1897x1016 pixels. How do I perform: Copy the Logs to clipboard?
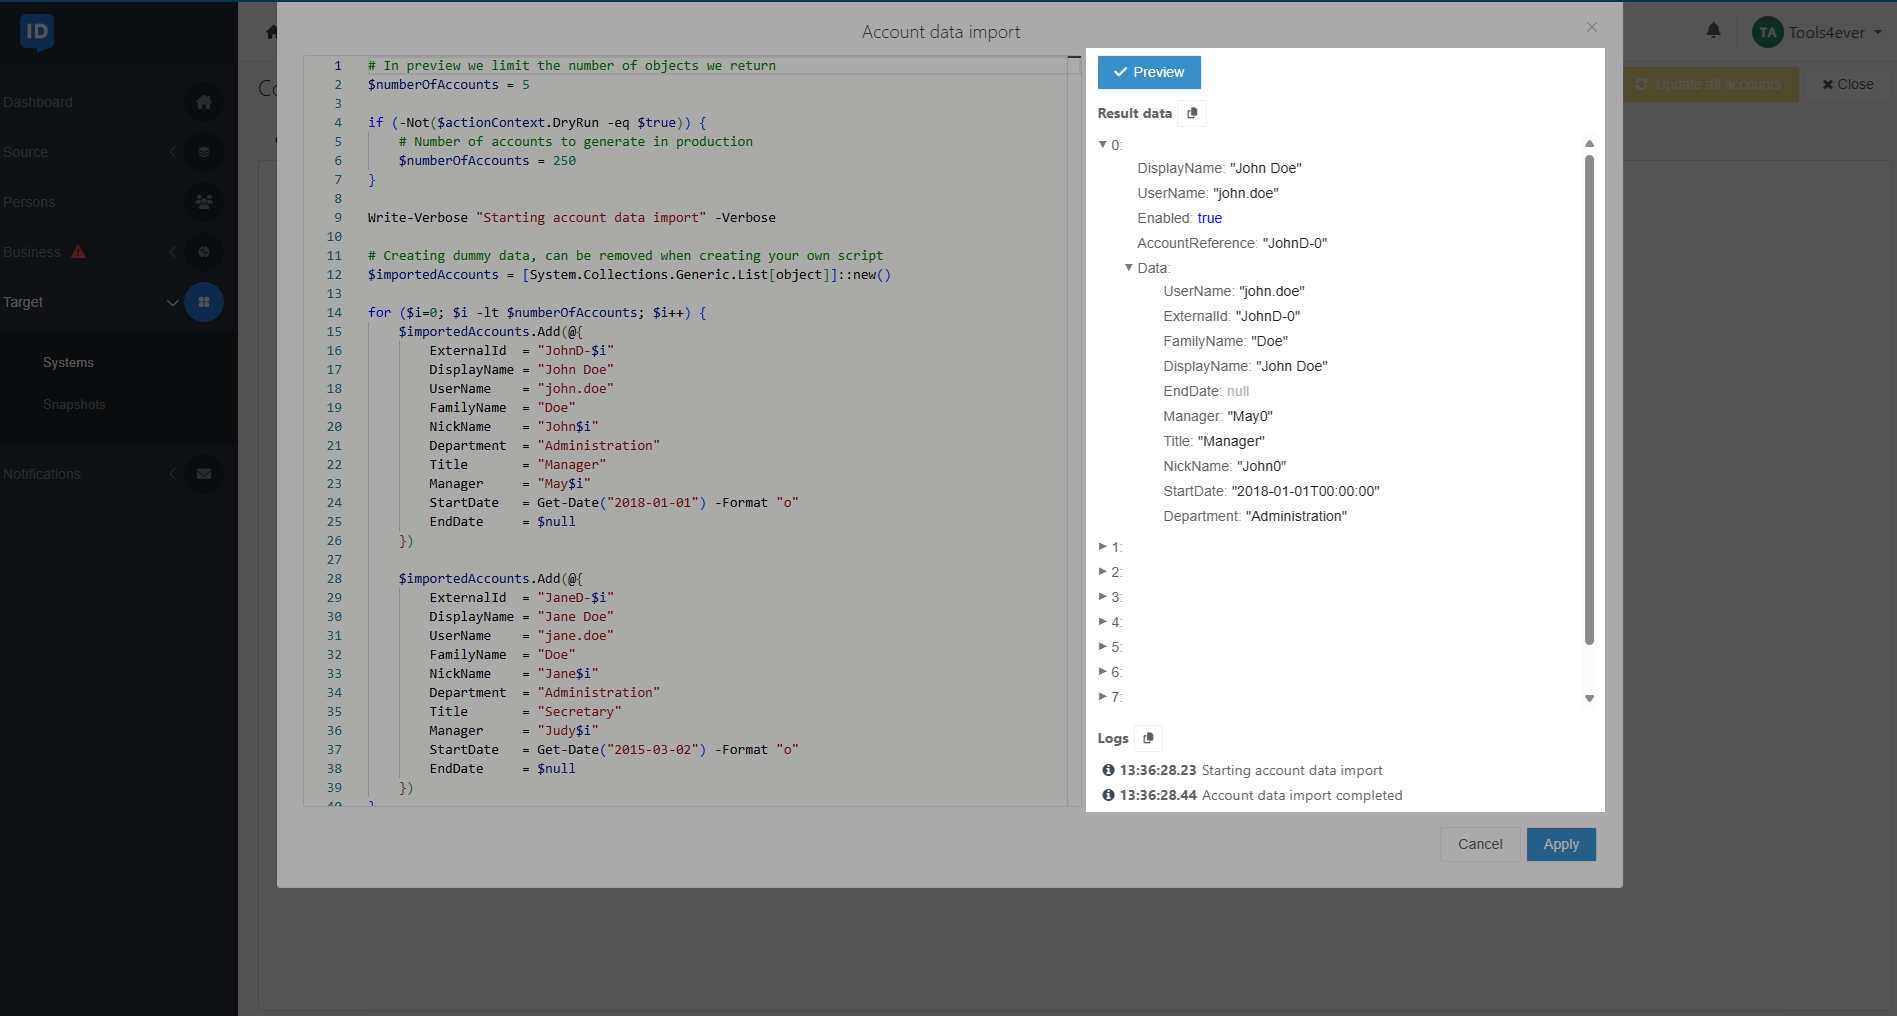tap(1148, 738)
